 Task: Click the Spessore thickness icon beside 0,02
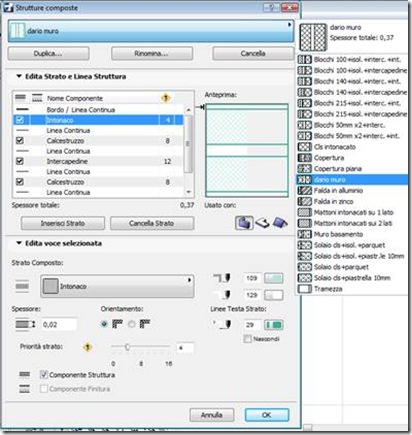coord(25,324)
